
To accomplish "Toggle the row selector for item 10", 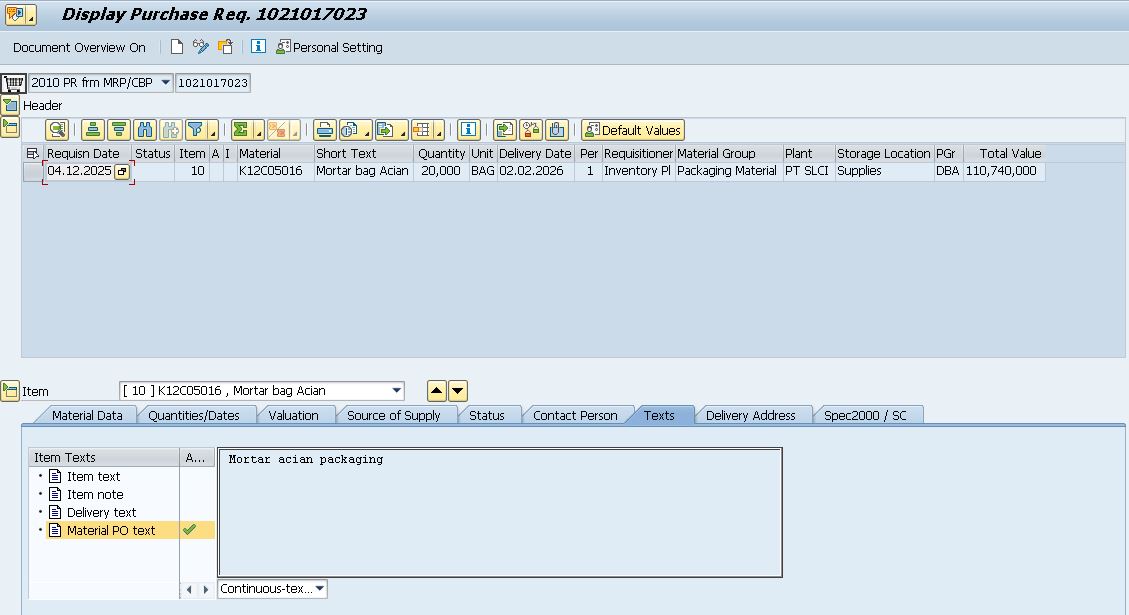I will click(x=33, y=171).
